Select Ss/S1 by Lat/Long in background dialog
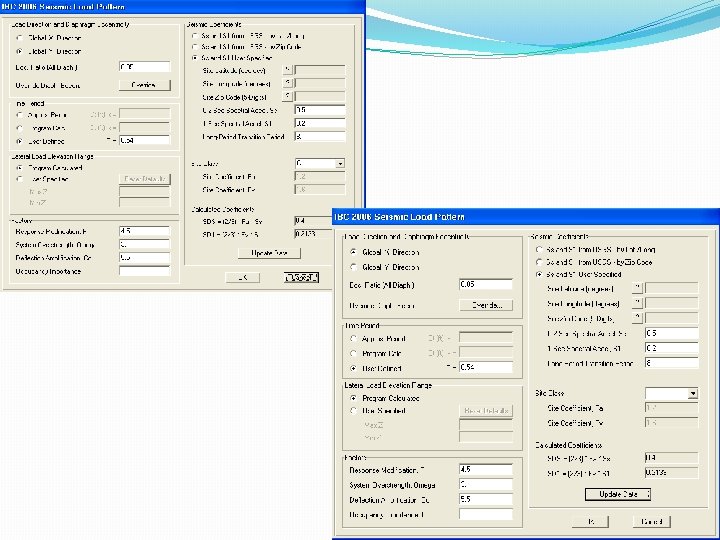 click(x=195, y=35)
